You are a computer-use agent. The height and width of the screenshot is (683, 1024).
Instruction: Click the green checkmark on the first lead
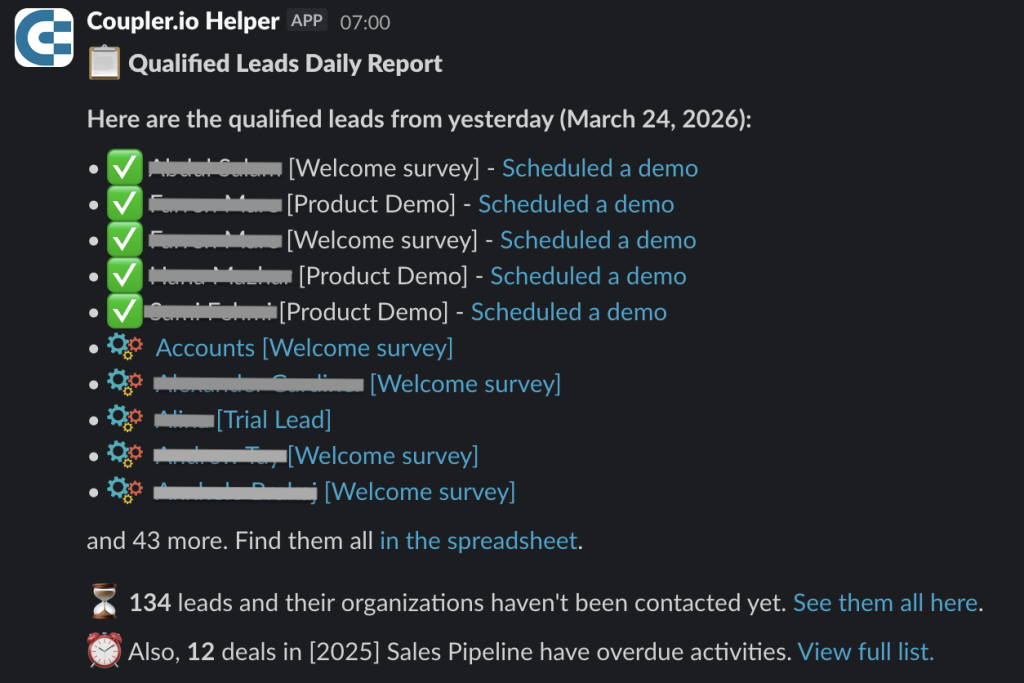tap(125, 168)
